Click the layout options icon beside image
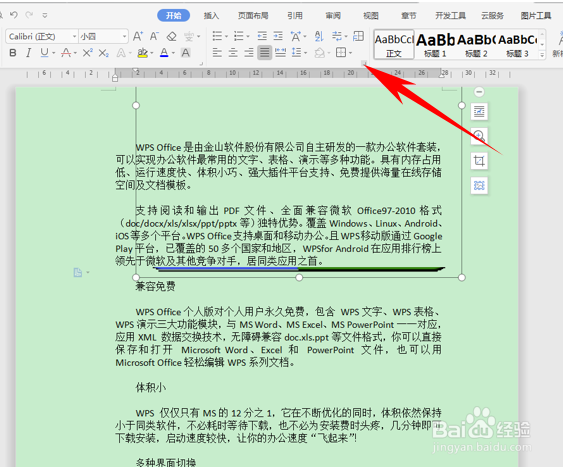Image resolution: width=563 pixels, height=467 pixels. click(x=479, y=112)
